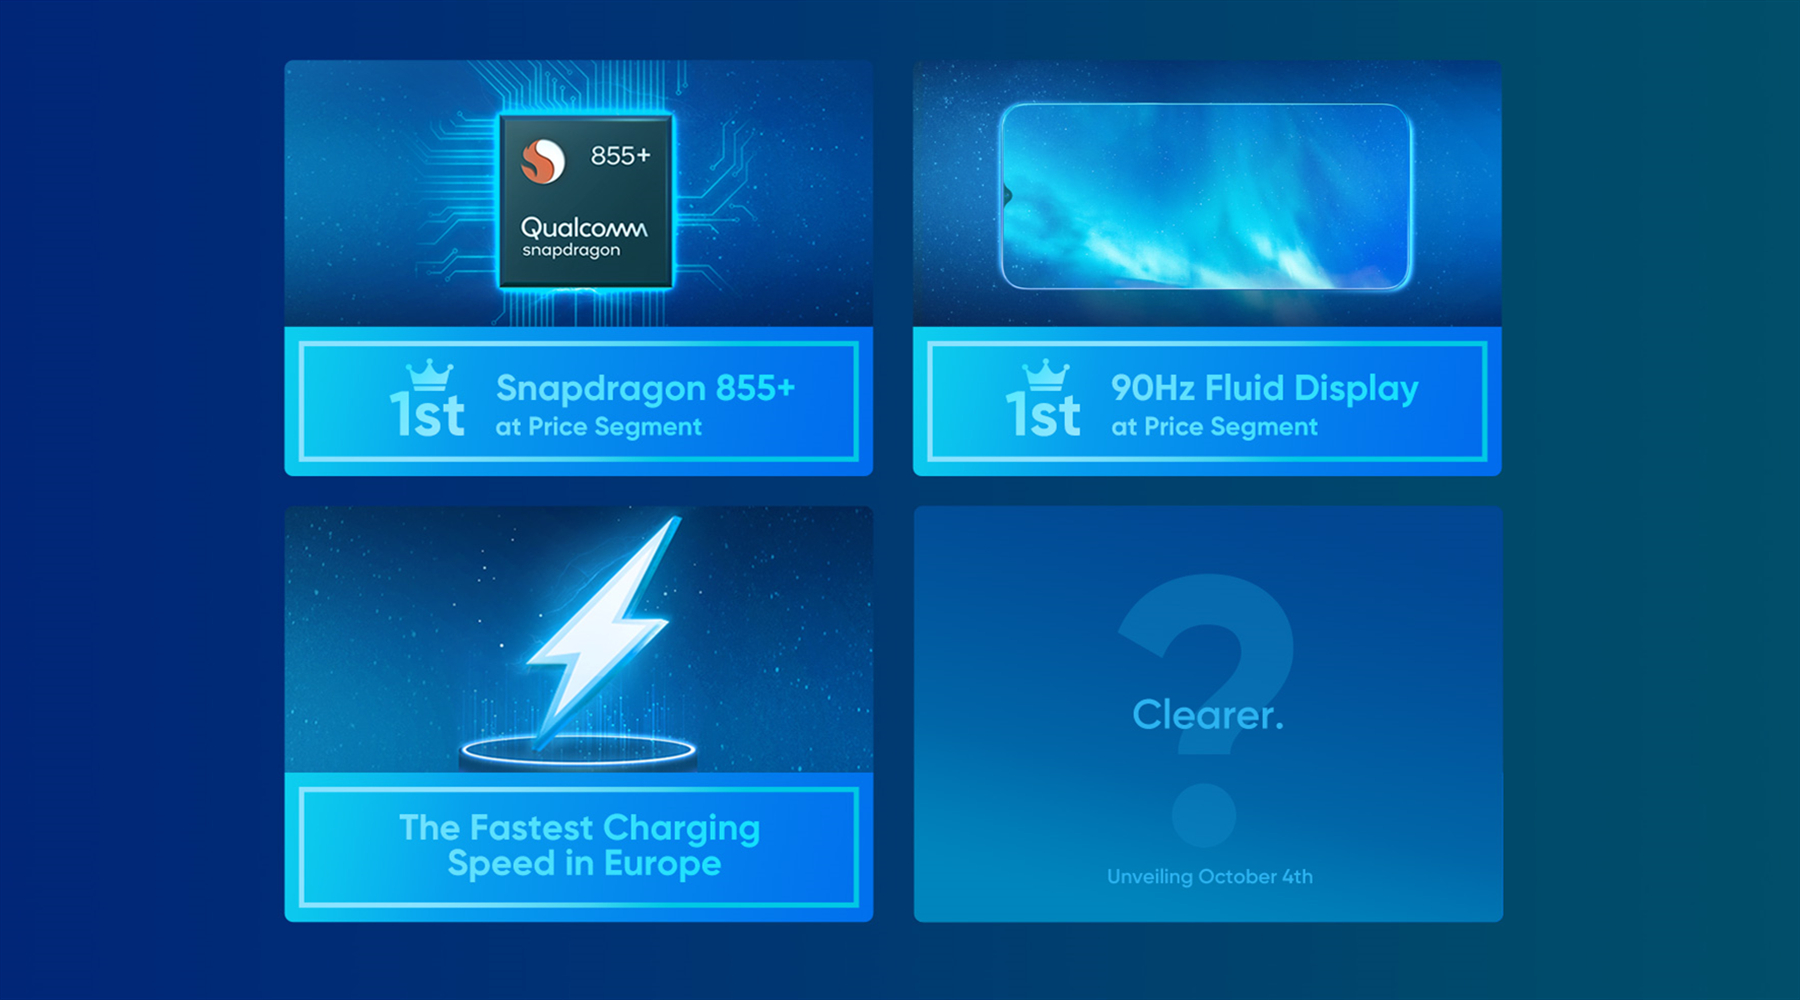Click the glowing ring beneath the lightning bolt
Viewport: 1800px width, 1000px height.
tap(578, 751)
